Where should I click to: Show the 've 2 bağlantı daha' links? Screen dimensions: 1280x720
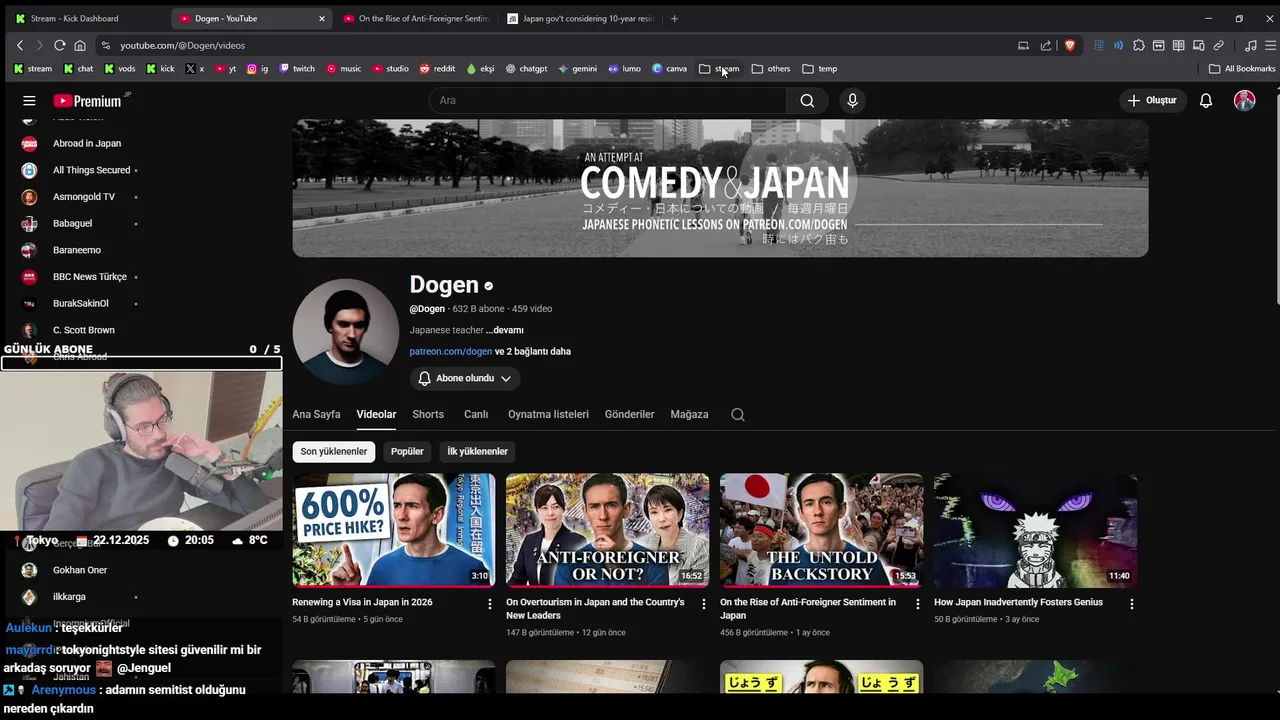coord(533,351)
